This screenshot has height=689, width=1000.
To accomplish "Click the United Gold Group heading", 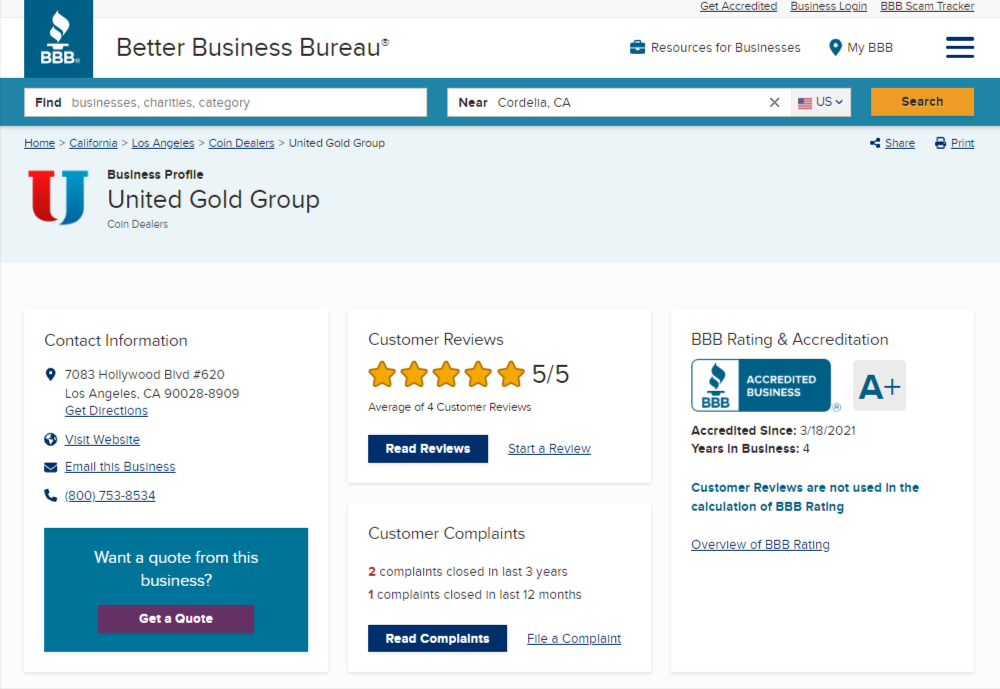I will click(213, 200).
